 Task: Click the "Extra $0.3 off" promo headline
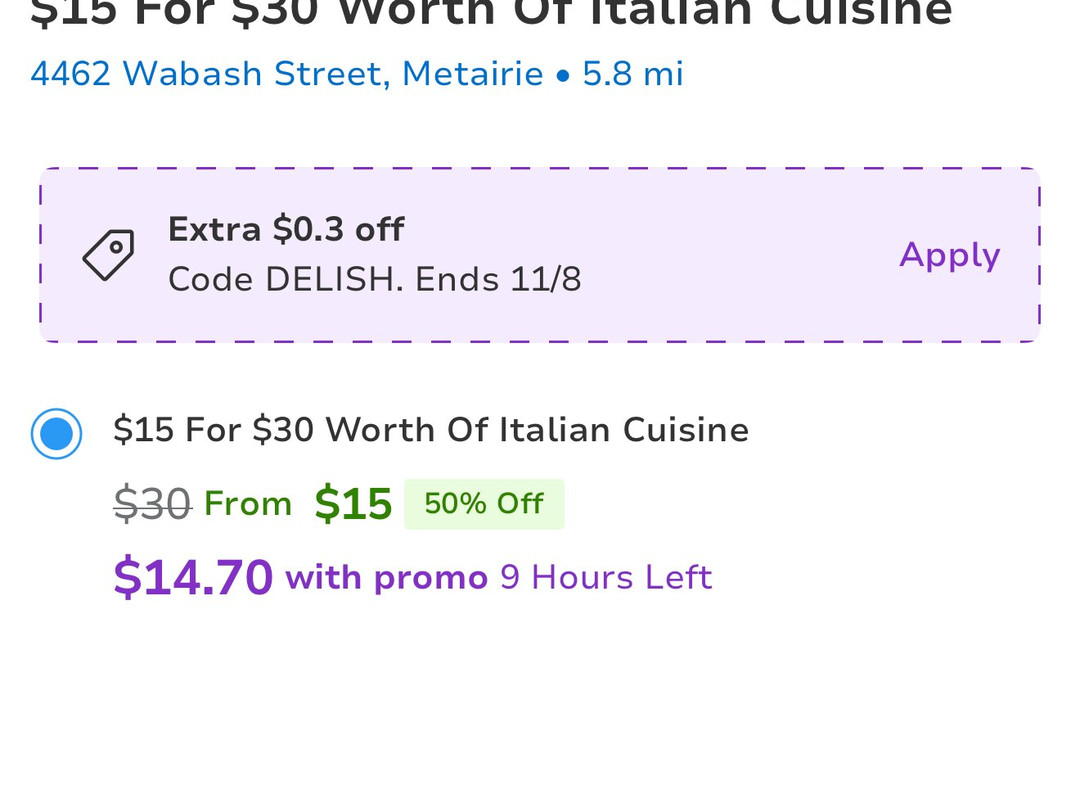(286, 230)
